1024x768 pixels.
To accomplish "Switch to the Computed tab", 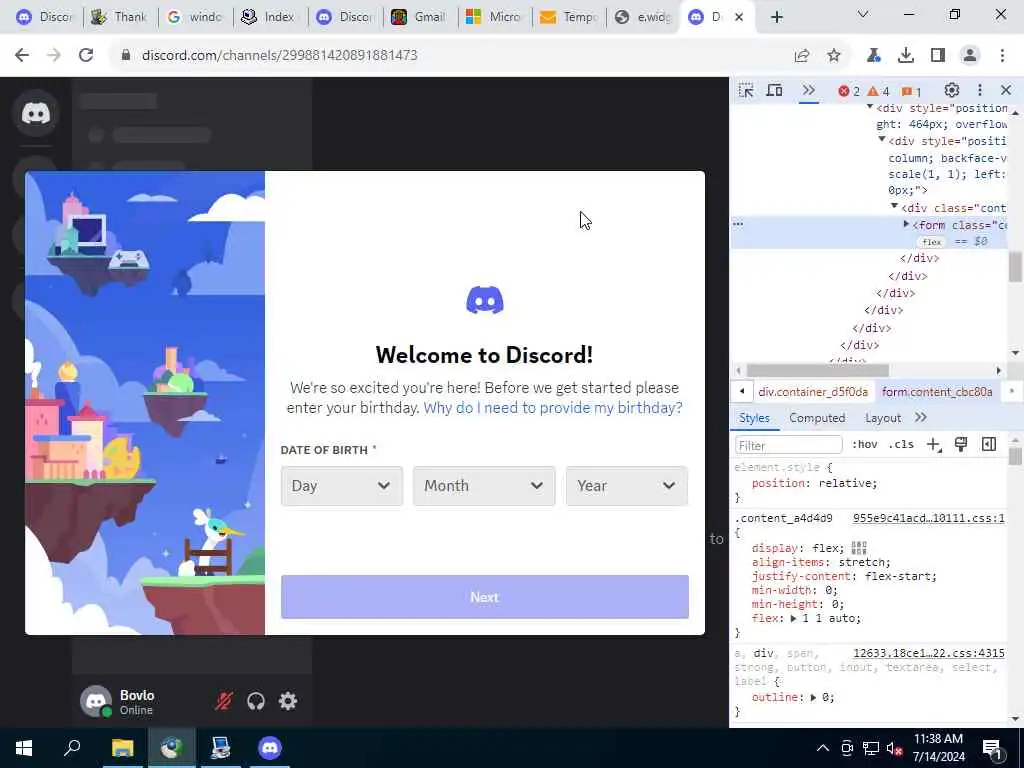I will [x=817, y=418].
